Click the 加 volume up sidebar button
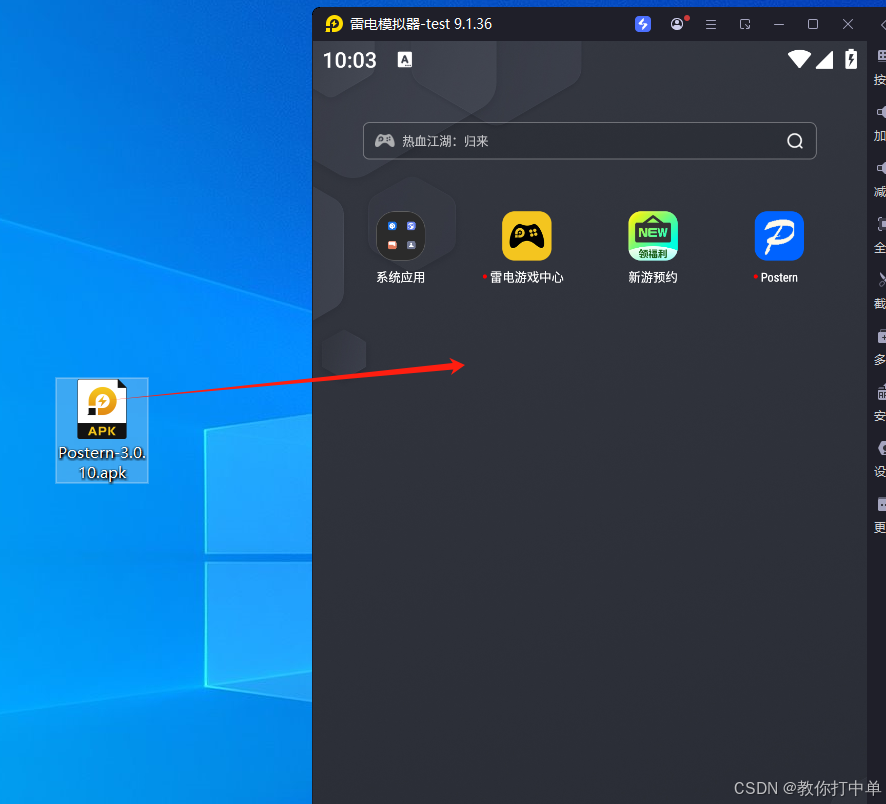Screen dimensions: 886x804 (x=880, y=123)
